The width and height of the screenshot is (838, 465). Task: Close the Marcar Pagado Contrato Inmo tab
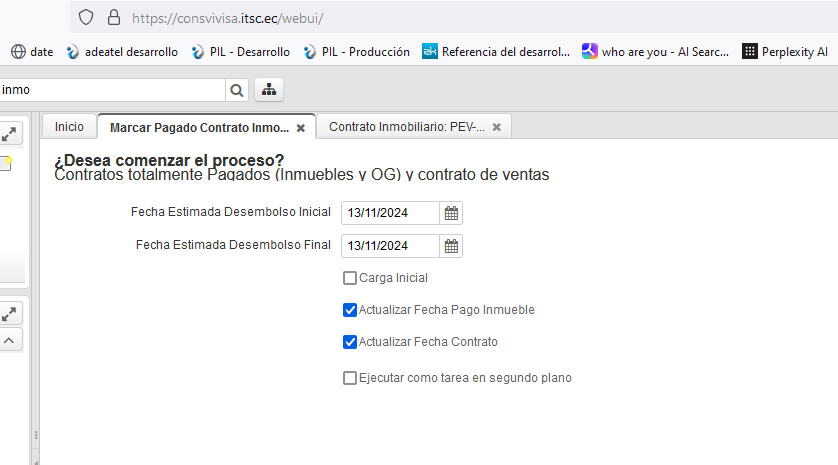301,128
